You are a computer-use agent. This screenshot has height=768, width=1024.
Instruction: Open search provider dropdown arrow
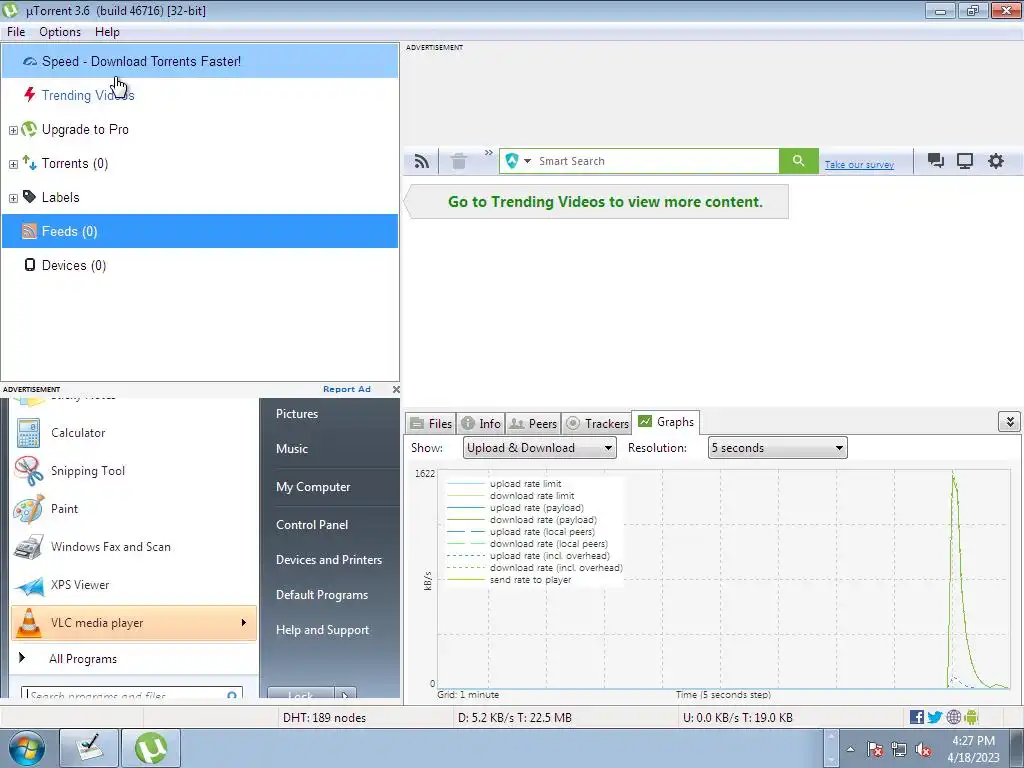point(528,161)
